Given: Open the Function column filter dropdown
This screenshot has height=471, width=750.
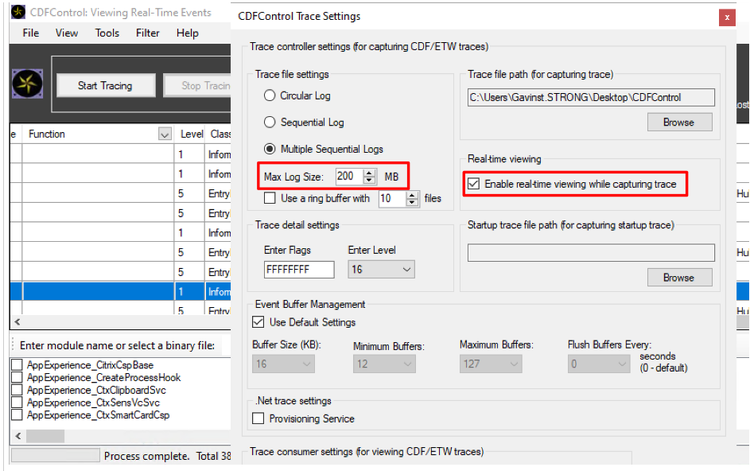Looking at the screenshot, I should pos(165,134).
